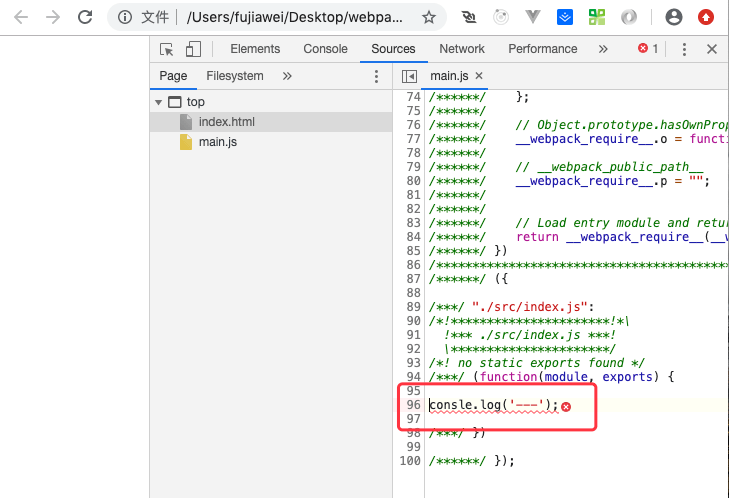Select index.html in file tree
Viewport: 729px width, 498px height.
pyautogui.click(x=226, y=122)
